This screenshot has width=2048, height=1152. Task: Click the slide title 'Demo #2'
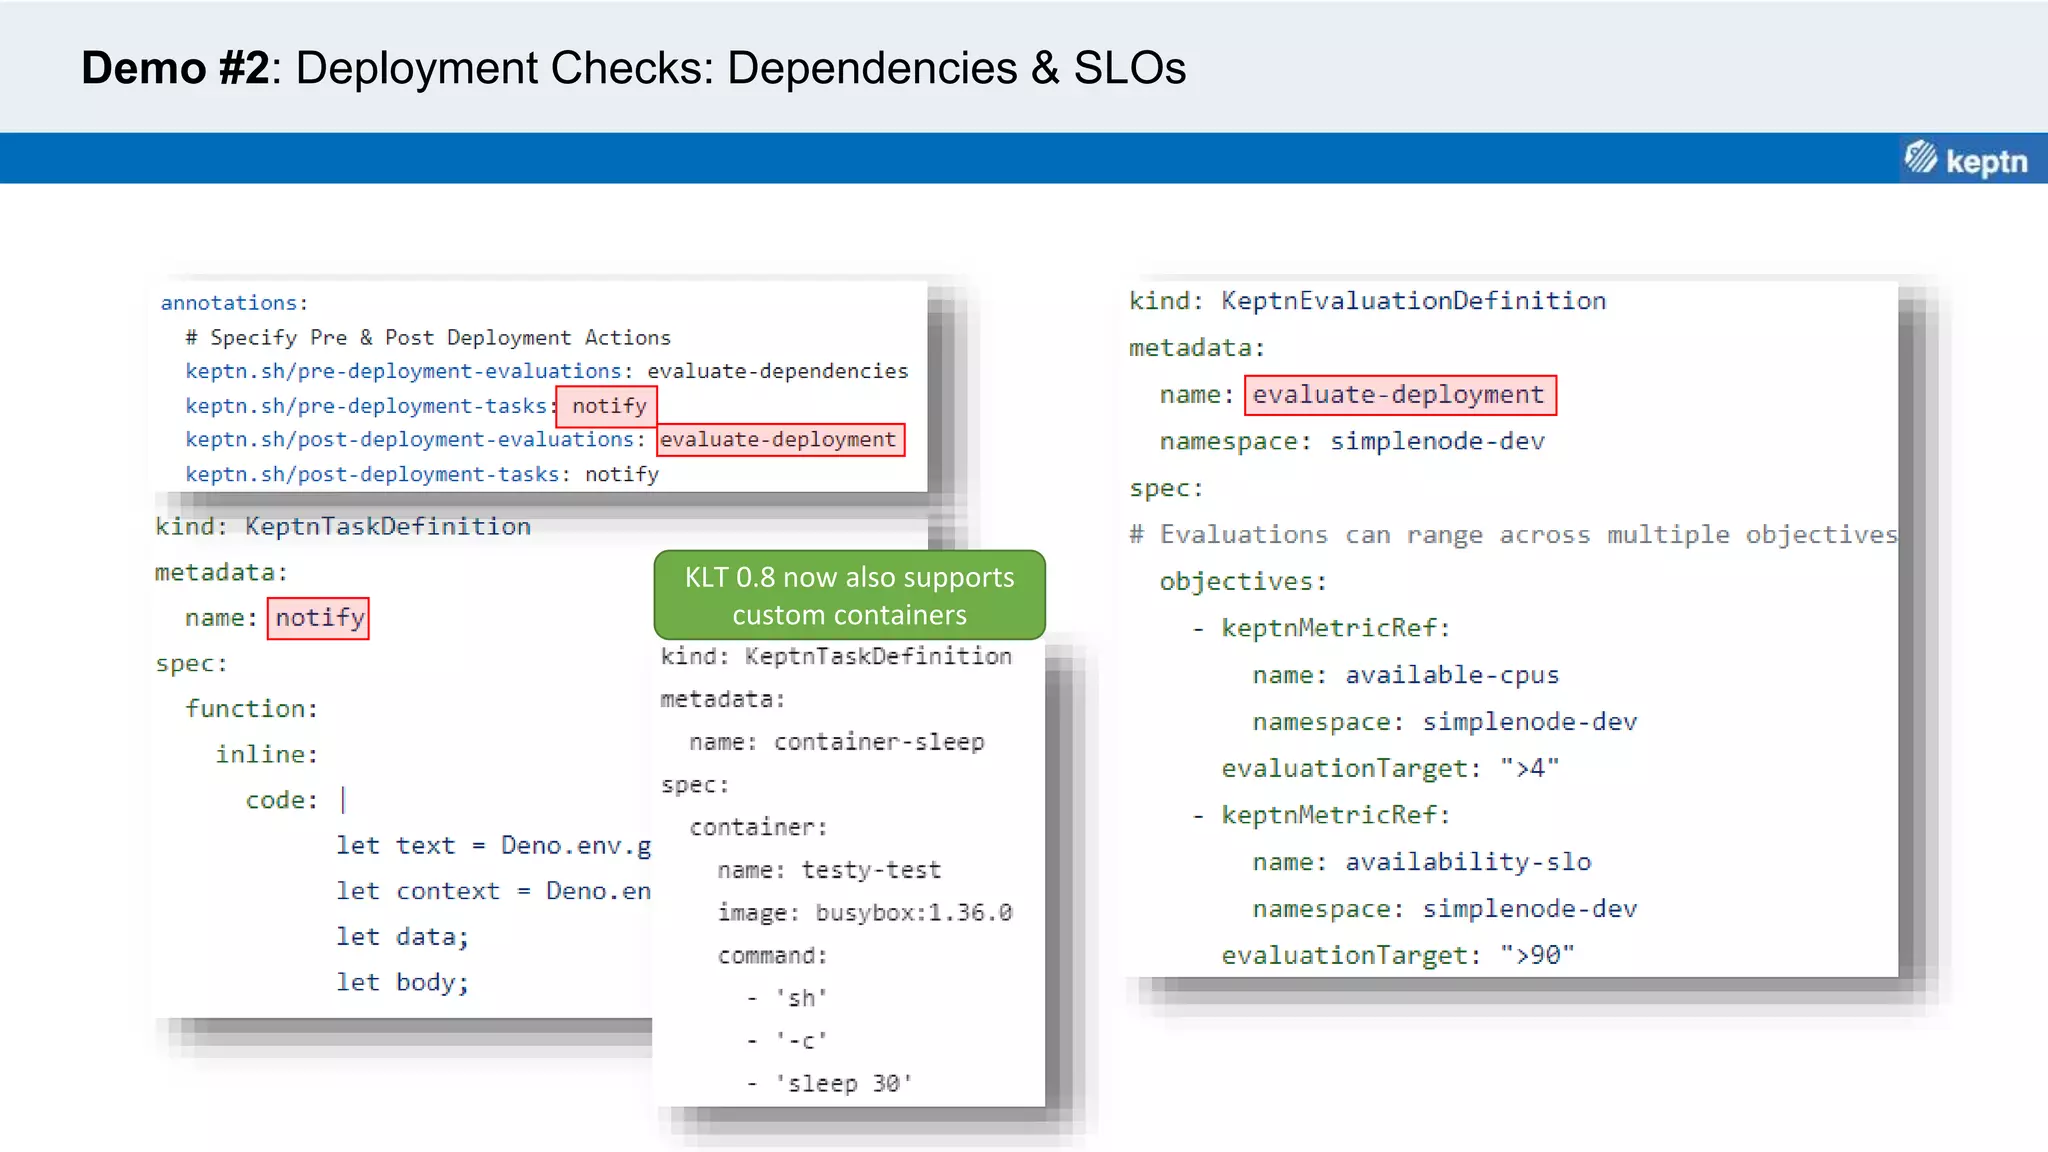(x=175, y=68)
